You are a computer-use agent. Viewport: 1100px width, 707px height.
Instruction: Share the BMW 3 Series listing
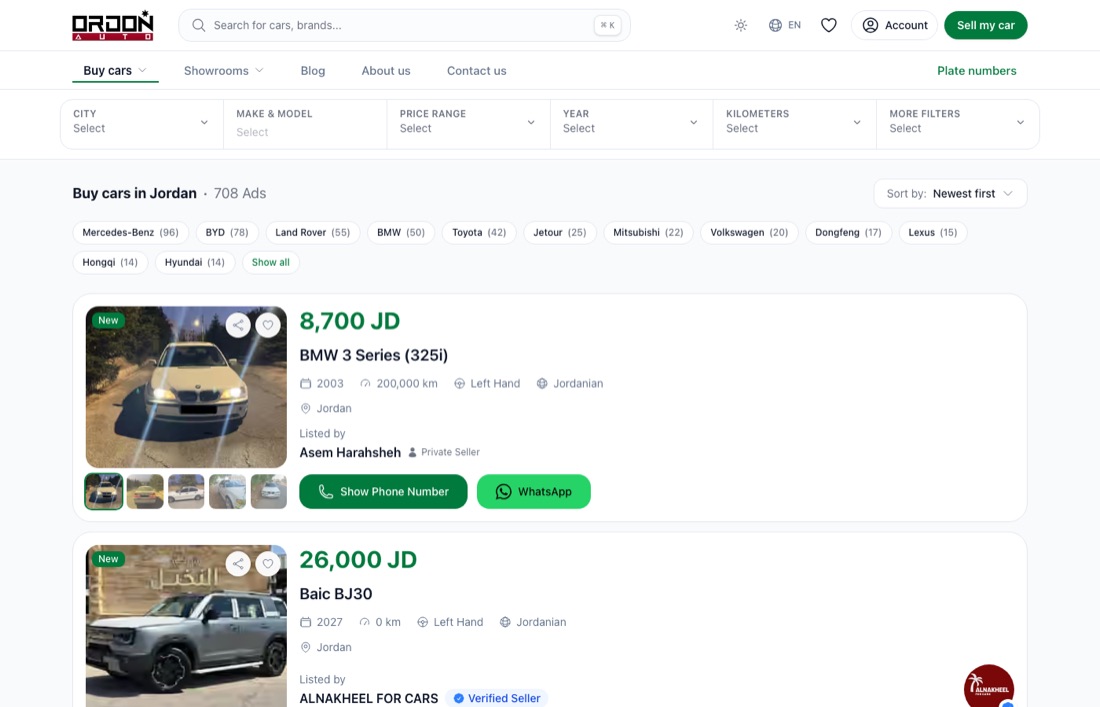[x=239, y=325]
